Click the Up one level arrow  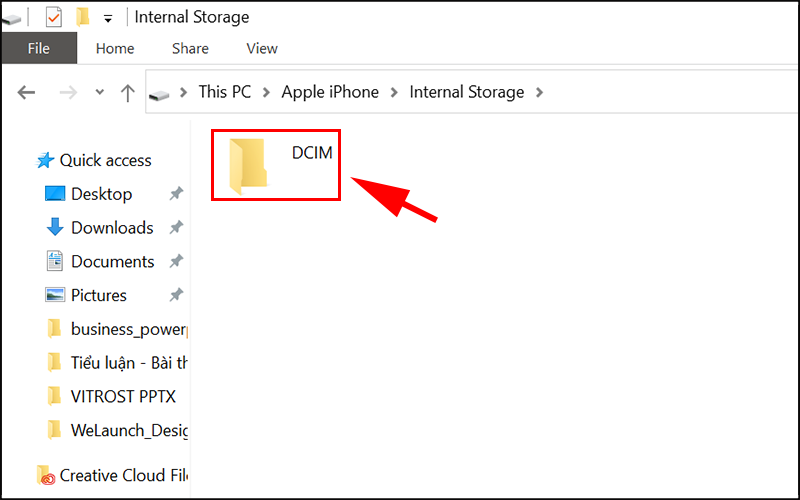click(x=128, y=92)
